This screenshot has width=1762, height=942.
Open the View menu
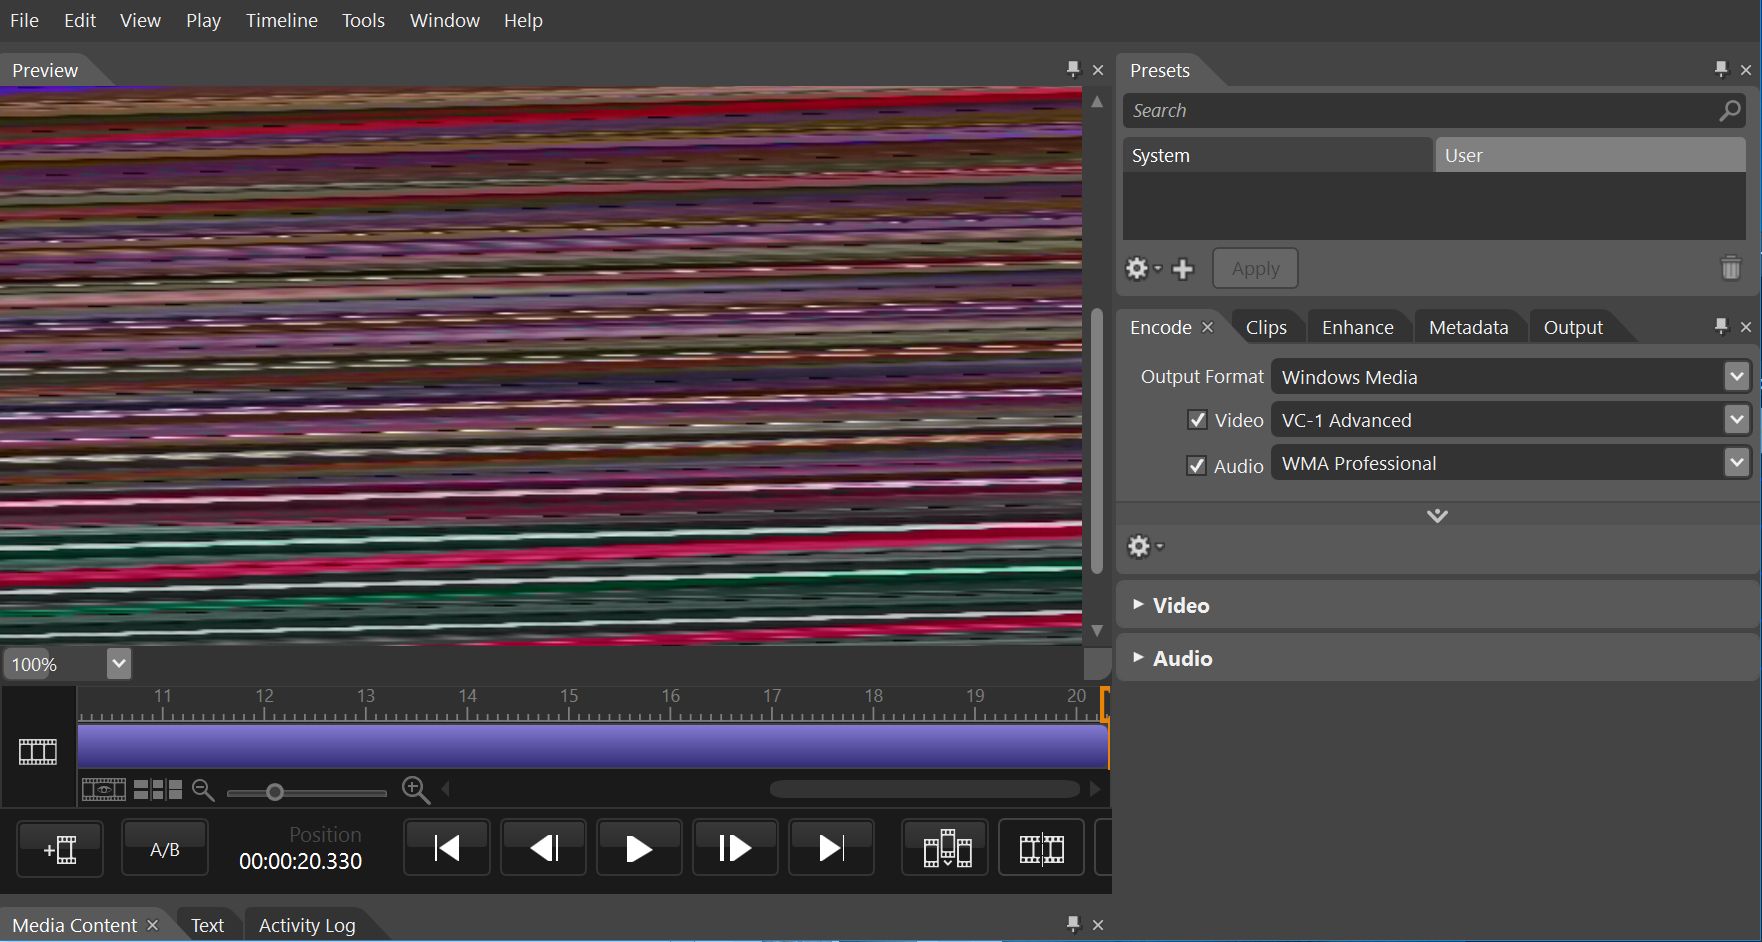(140, 20)
